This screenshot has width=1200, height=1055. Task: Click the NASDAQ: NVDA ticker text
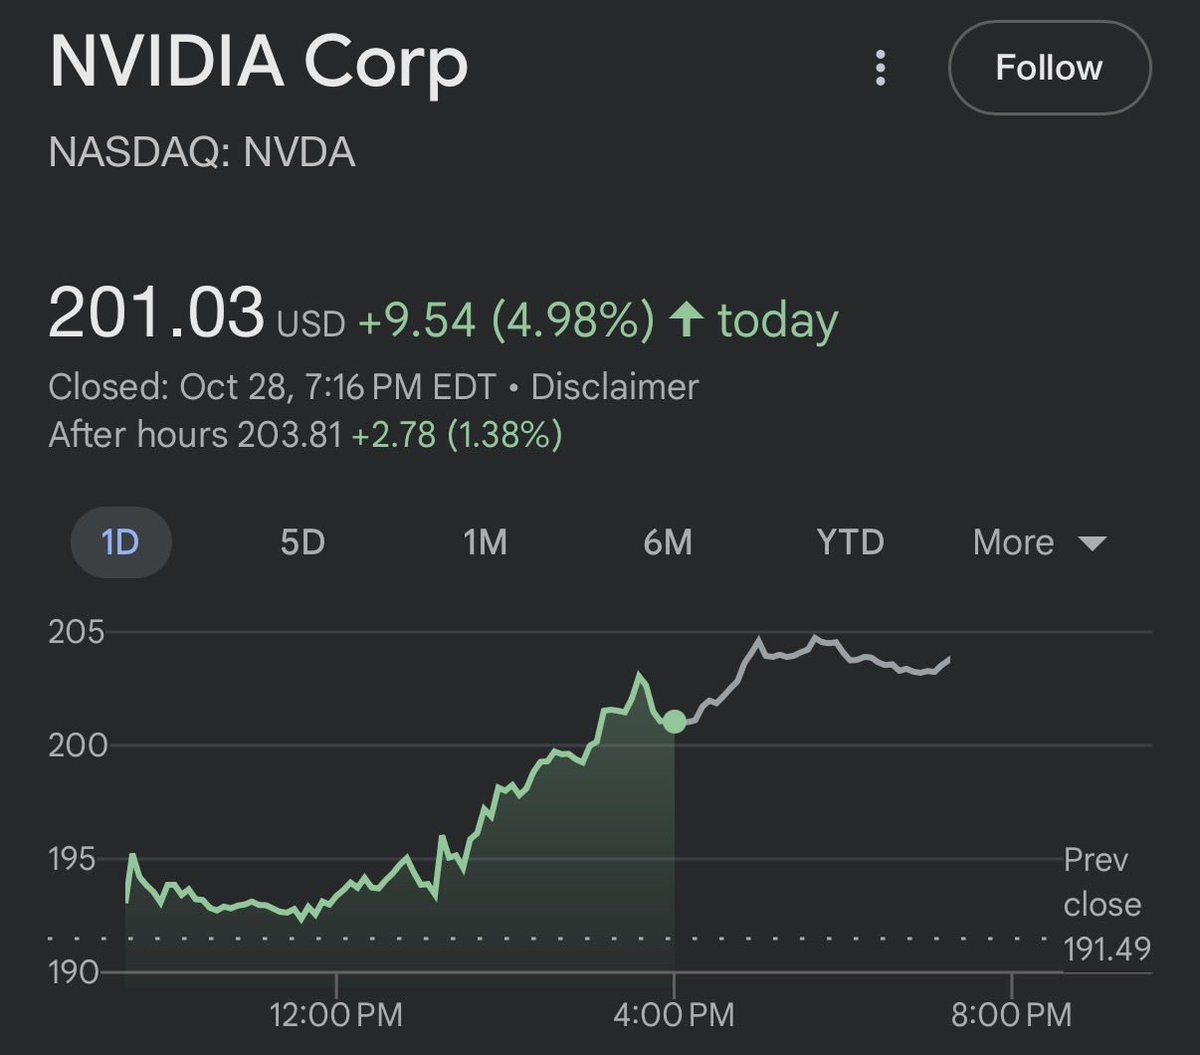199,152
